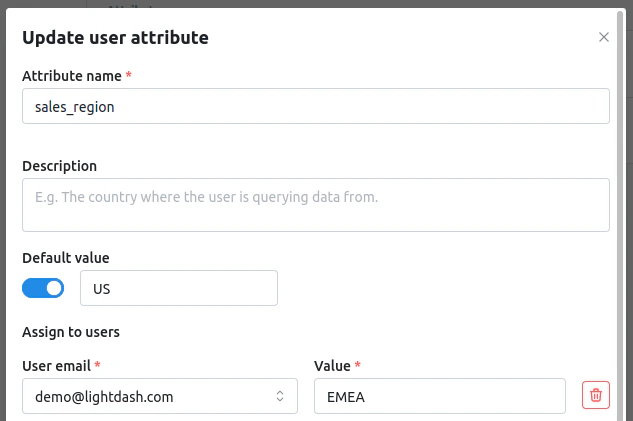Click the red asterisk beside User email

(x=98, y=366)
